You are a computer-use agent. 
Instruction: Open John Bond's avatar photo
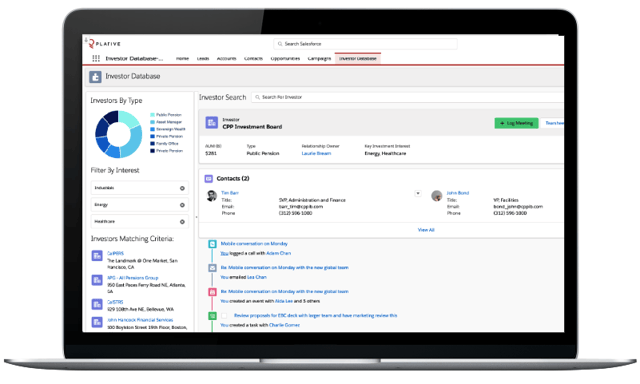tap(437, 195)
